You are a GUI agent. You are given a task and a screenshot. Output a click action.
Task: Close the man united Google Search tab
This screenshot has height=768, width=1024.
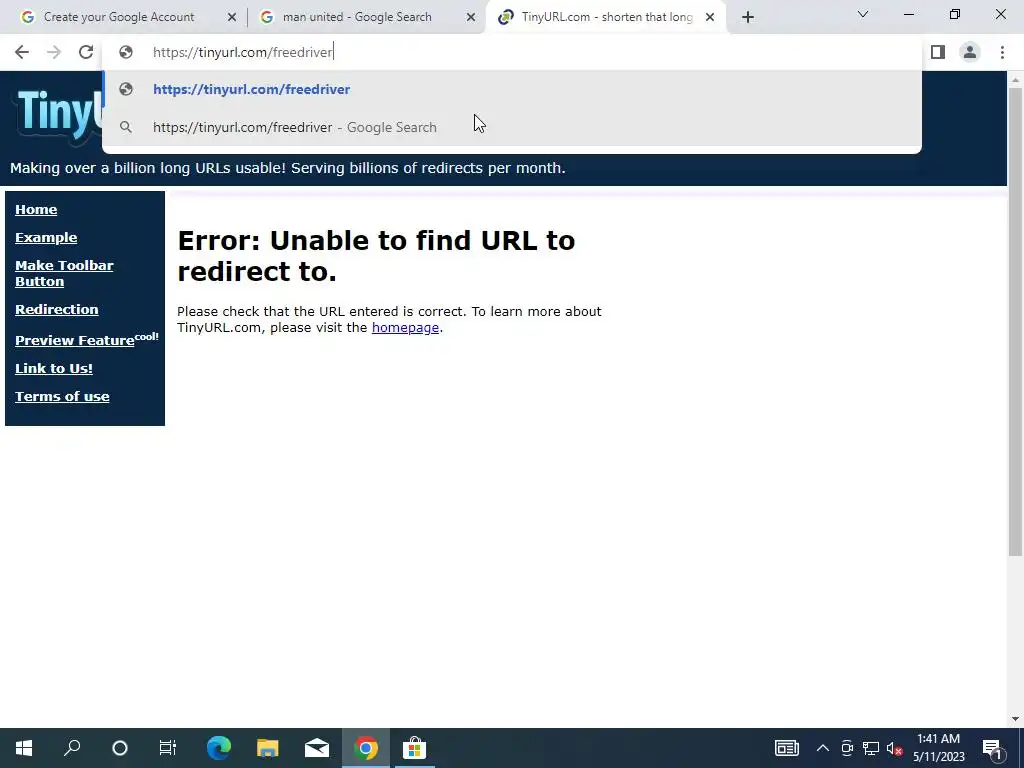tap(471, 18)
